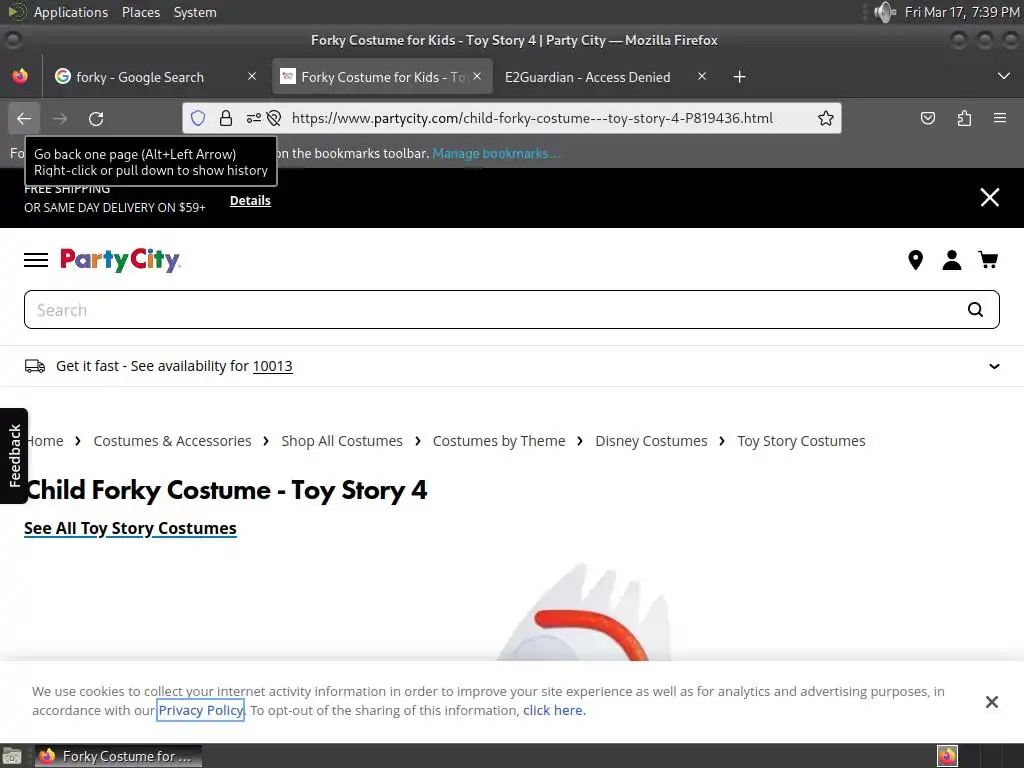Select the product title heading text

pyautogui.click(x=226, y=490)
